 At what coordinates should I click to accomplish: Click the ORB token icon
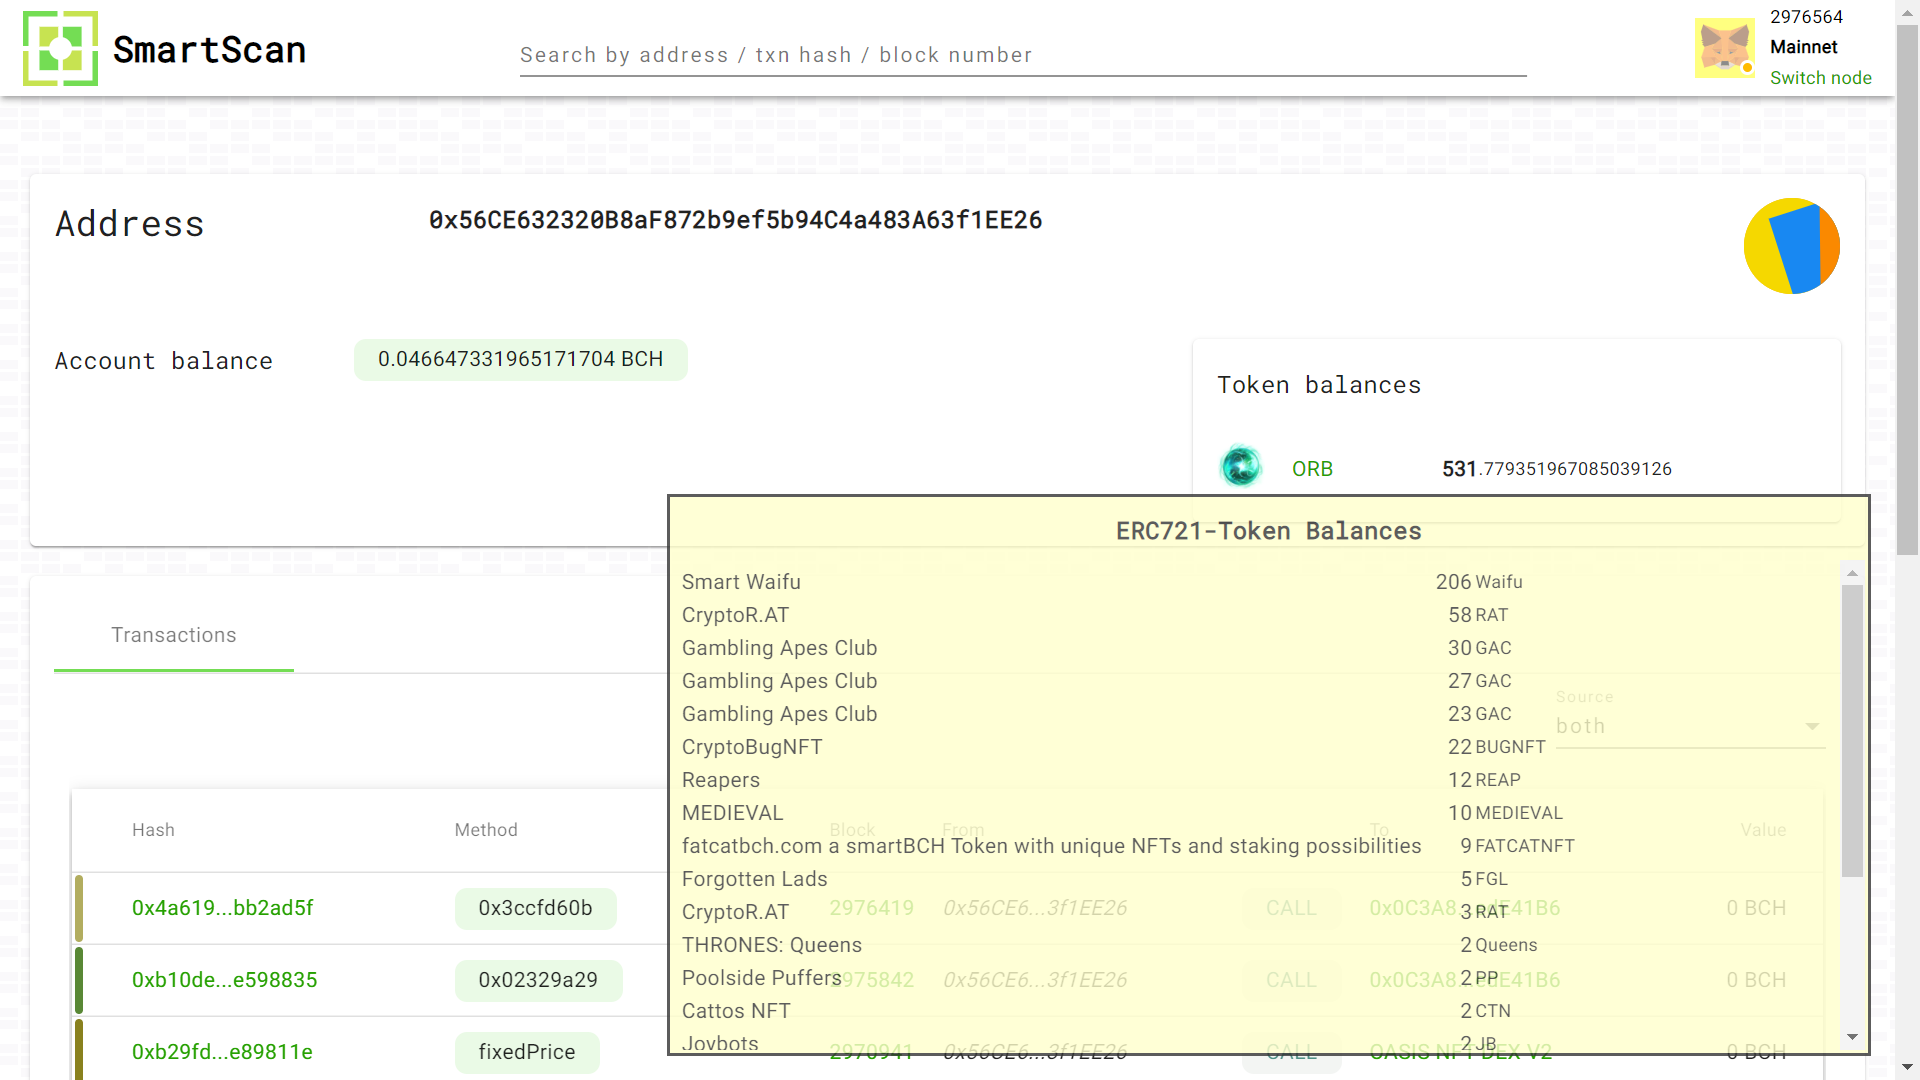point(1241,466)
